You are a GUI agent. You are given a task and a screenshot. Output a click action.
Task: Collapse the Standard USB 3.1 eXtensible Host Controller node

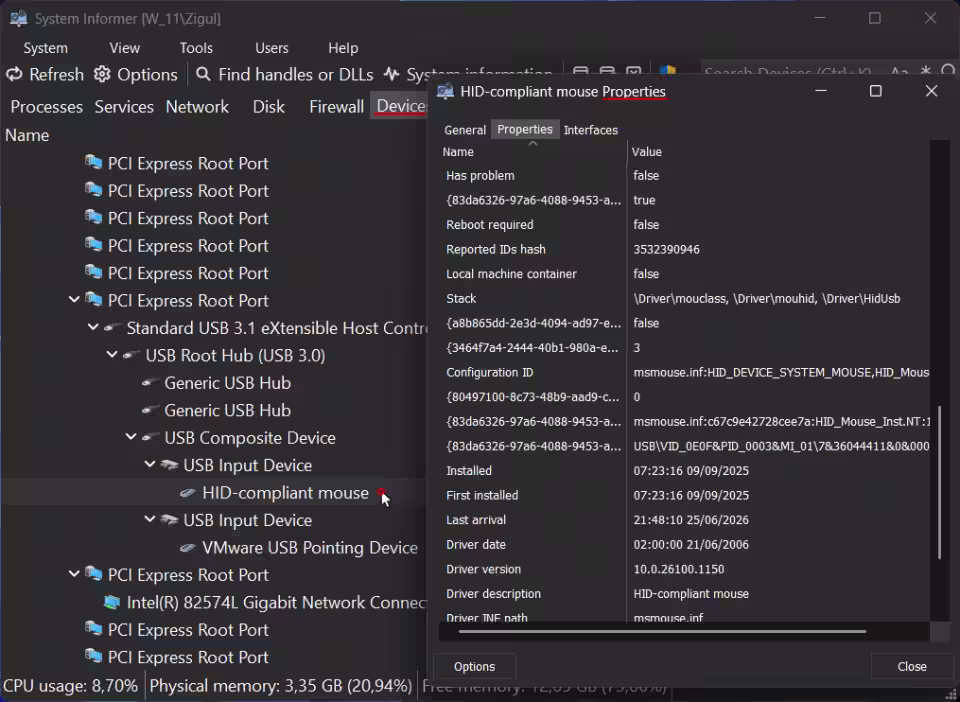93,328
